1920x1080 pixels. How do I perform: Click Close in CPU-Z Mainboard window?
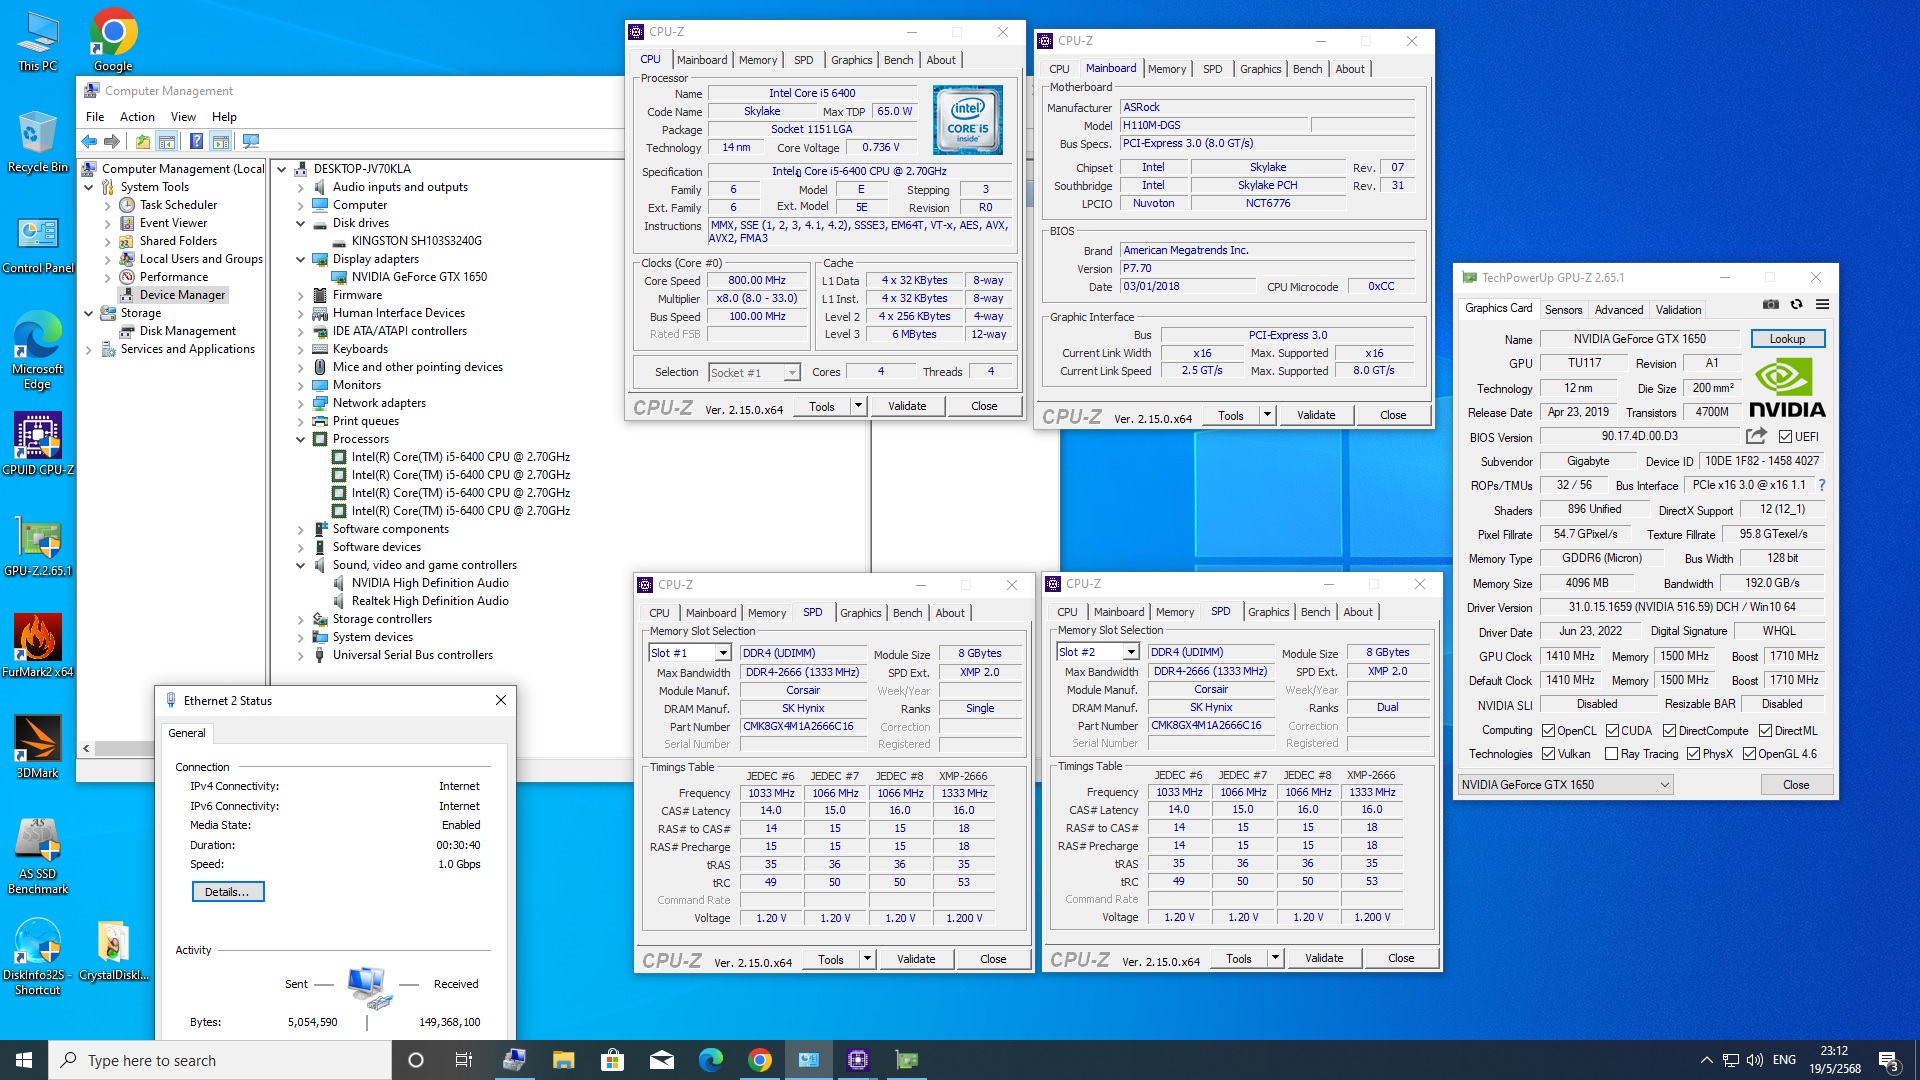point(1393,415)
